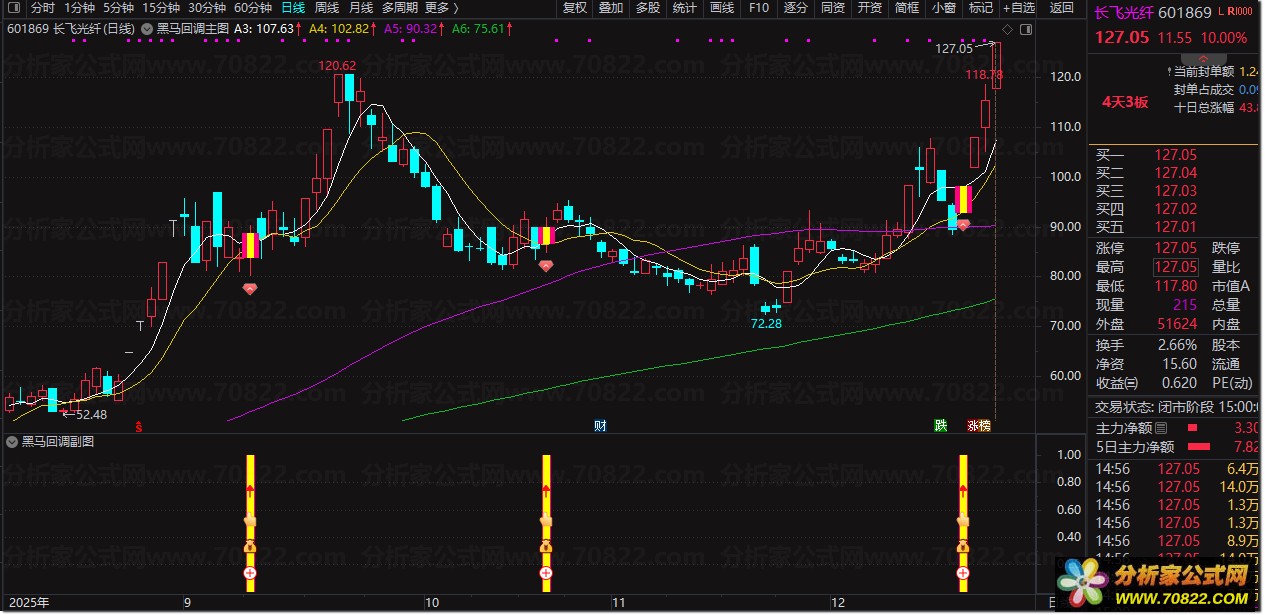
Task: Click the 72.28 low price label
Action: tap(766, 323)
